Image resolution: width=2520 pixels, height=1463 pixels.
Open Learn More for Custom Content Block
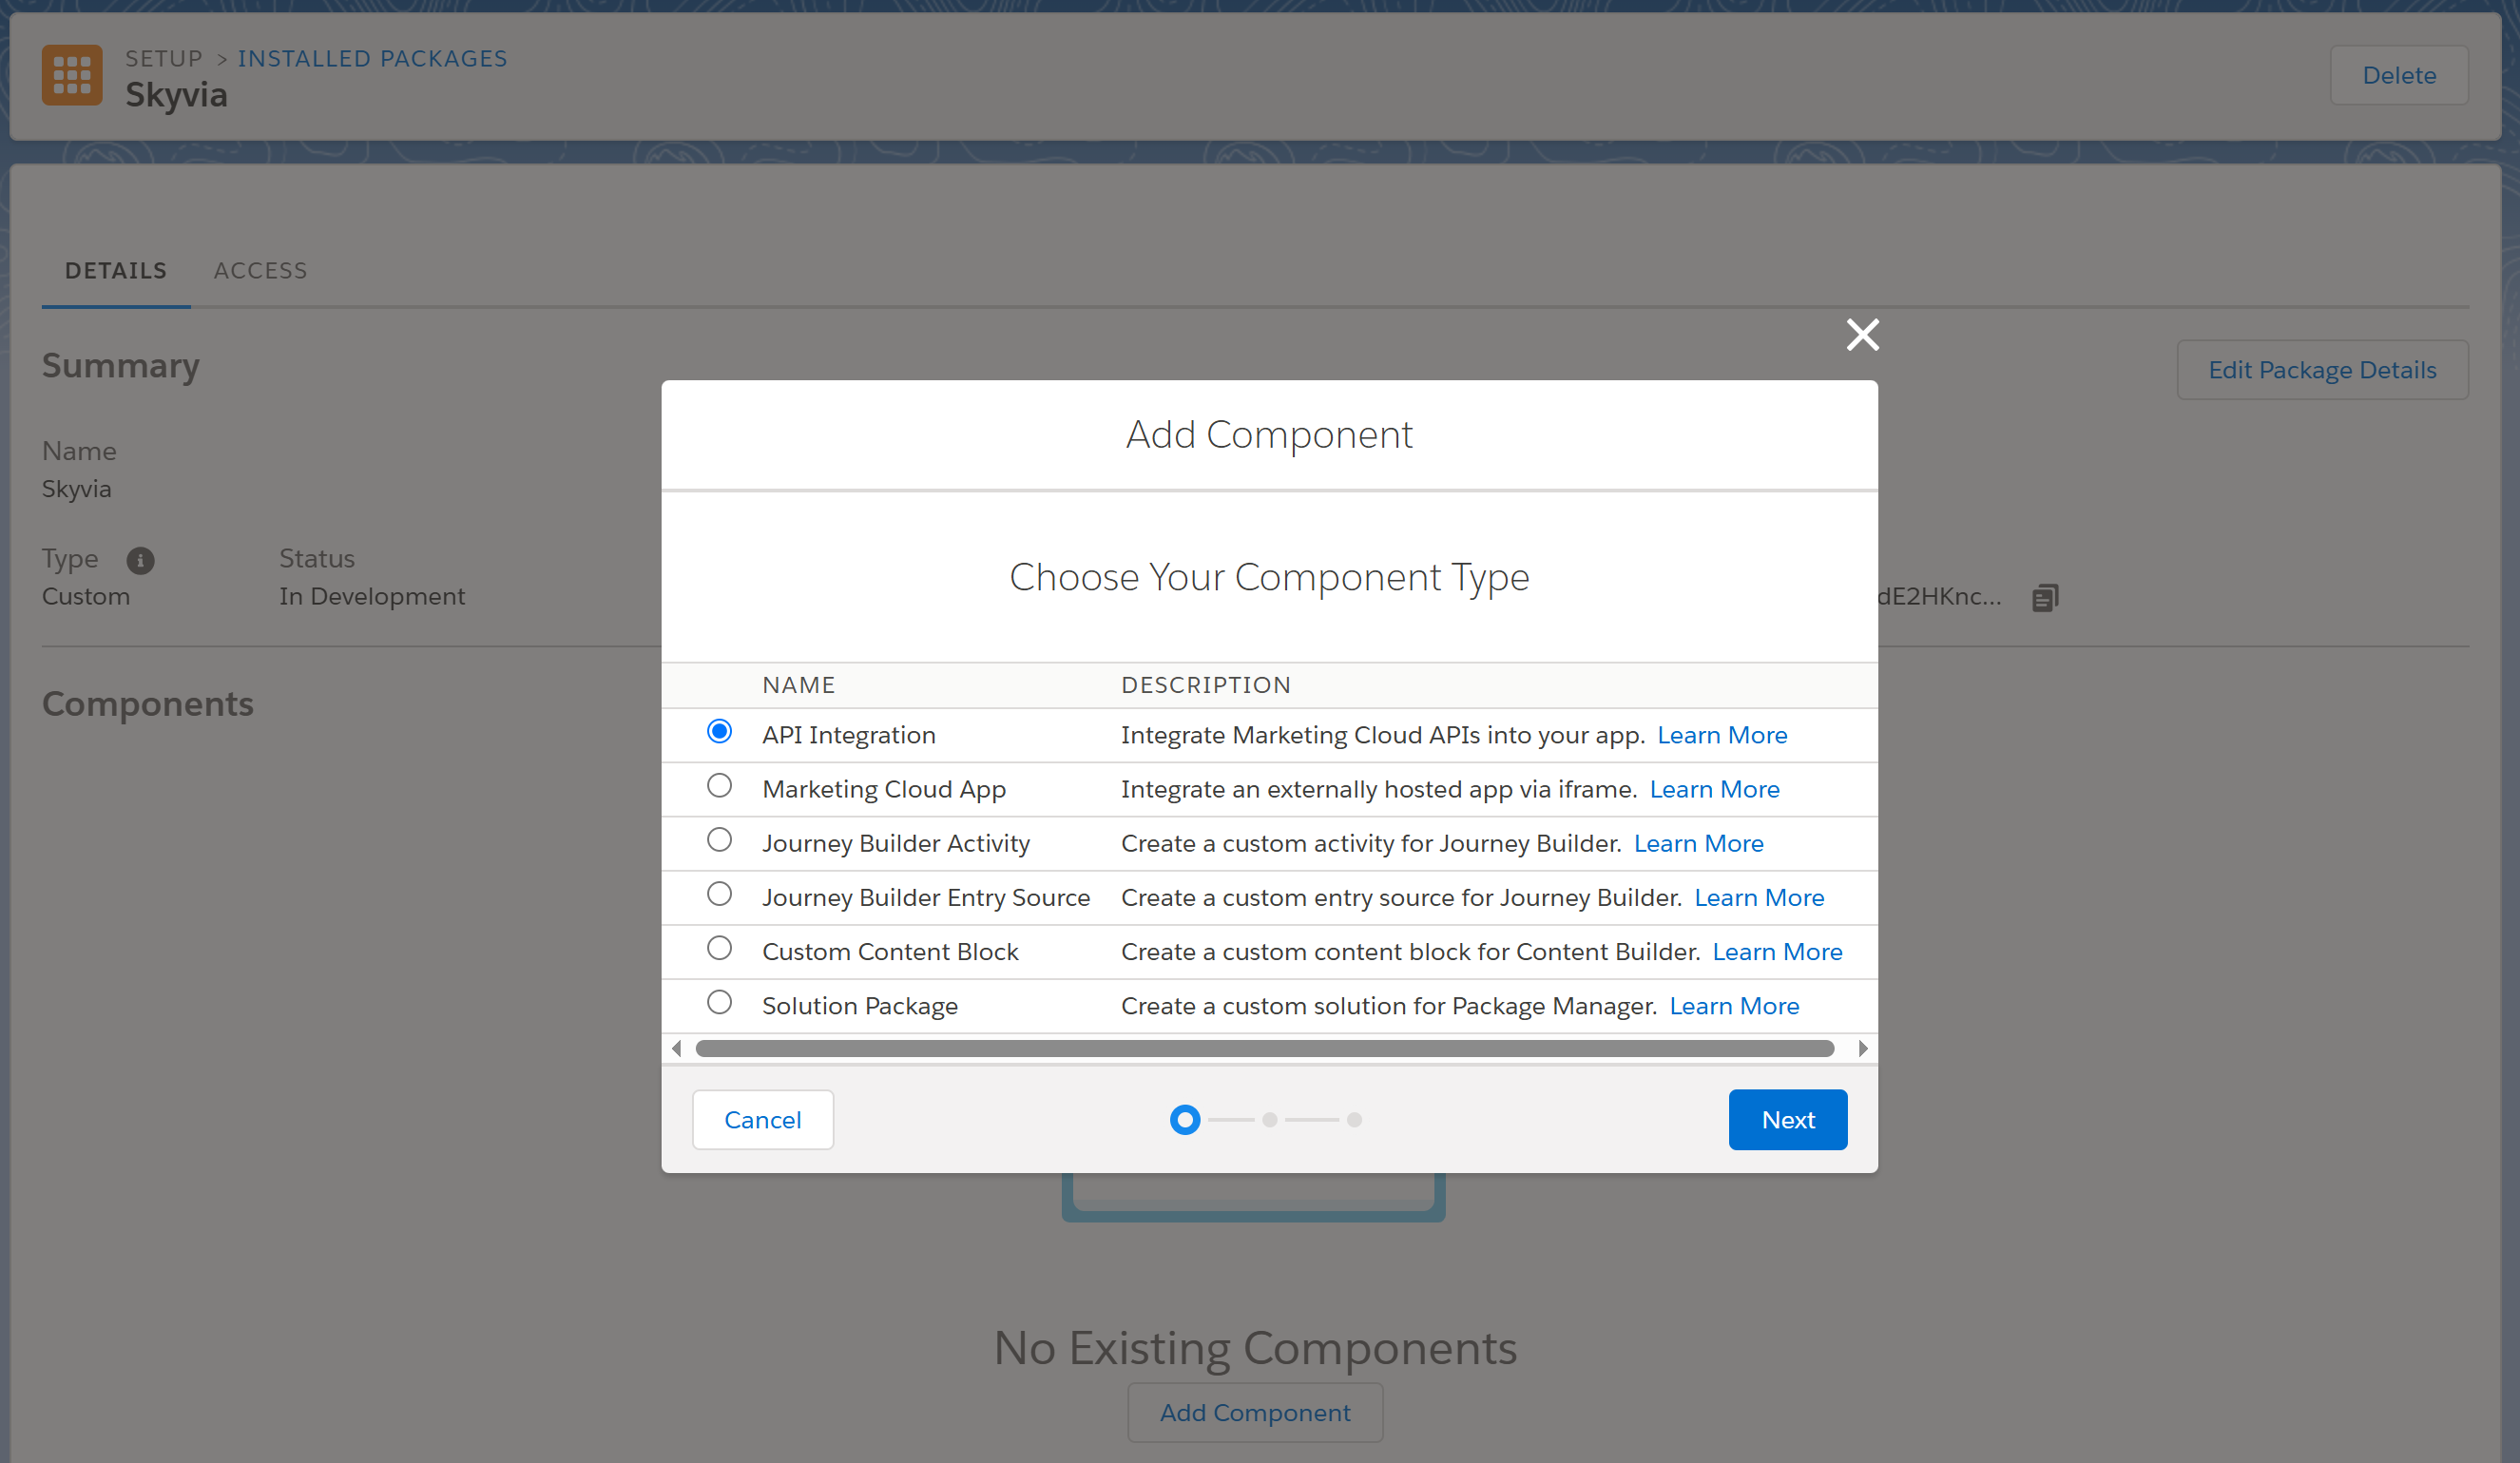[1777, 951]
